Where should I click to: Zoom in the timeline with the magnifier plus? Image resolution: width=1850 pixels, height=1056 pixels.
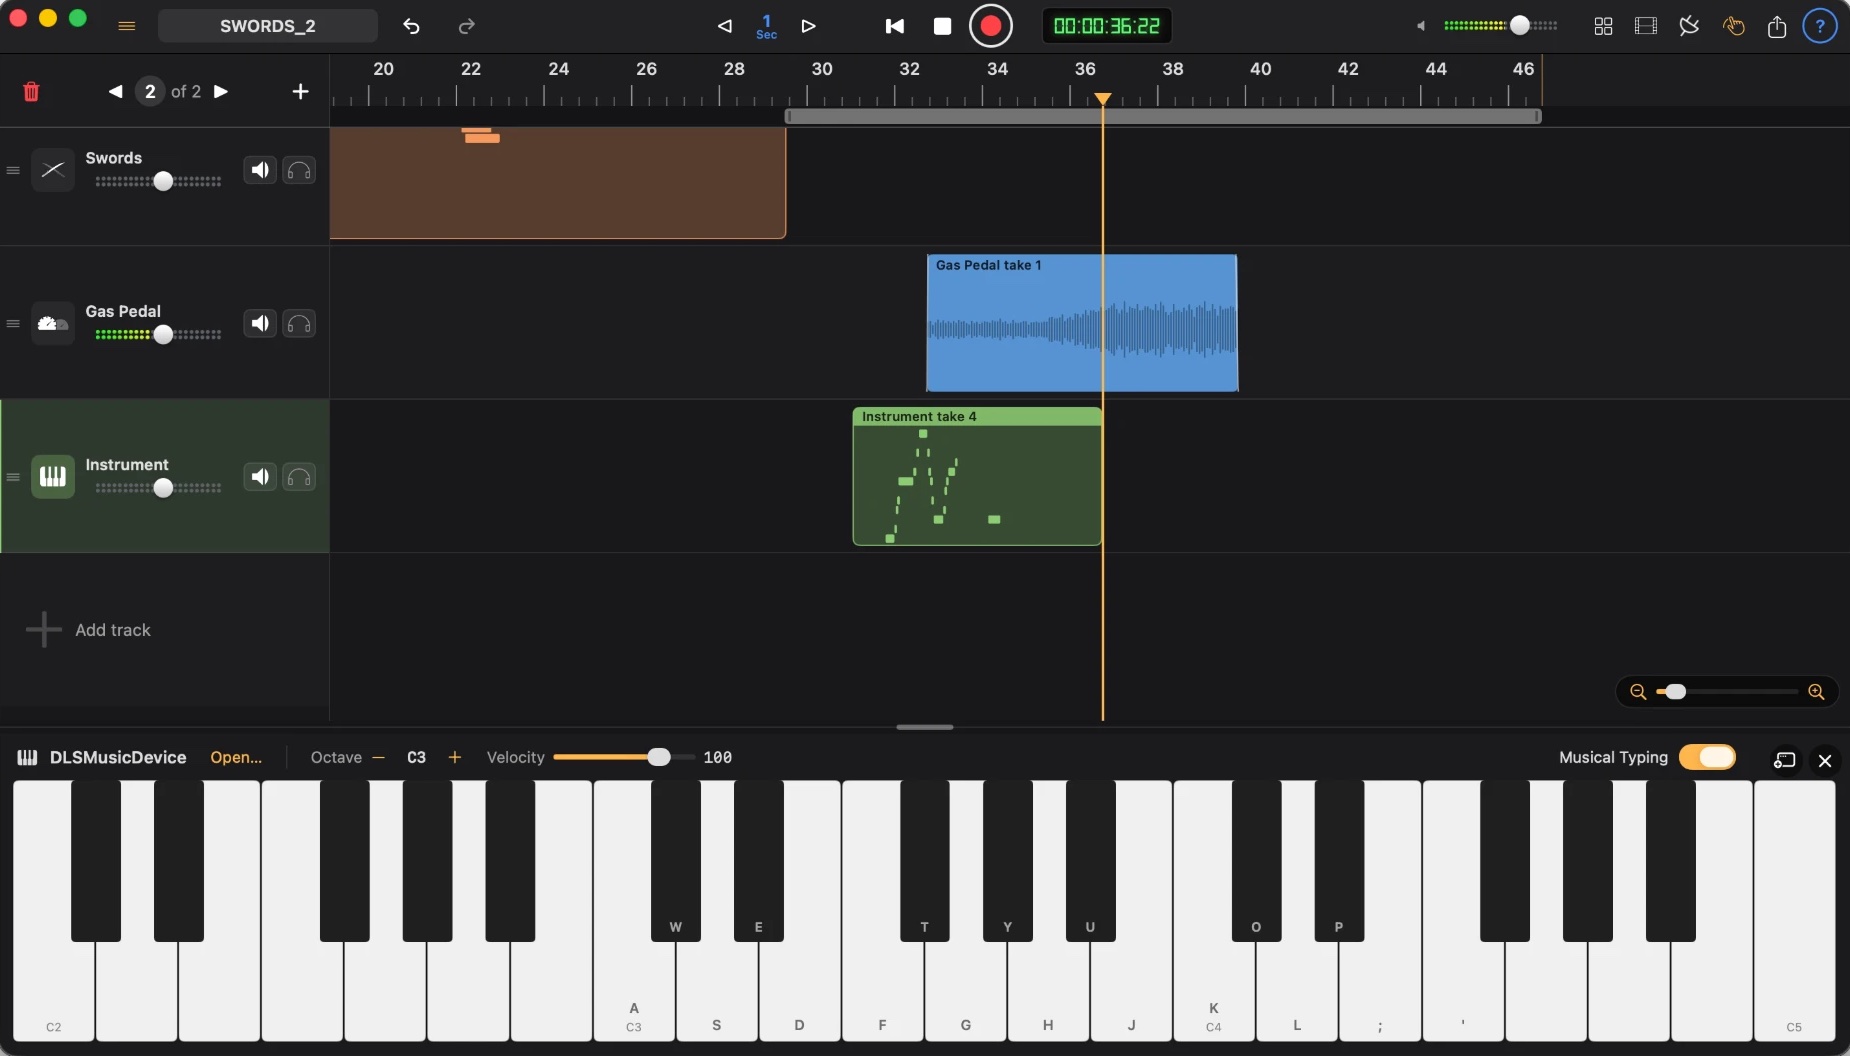tap(1816, 692)
